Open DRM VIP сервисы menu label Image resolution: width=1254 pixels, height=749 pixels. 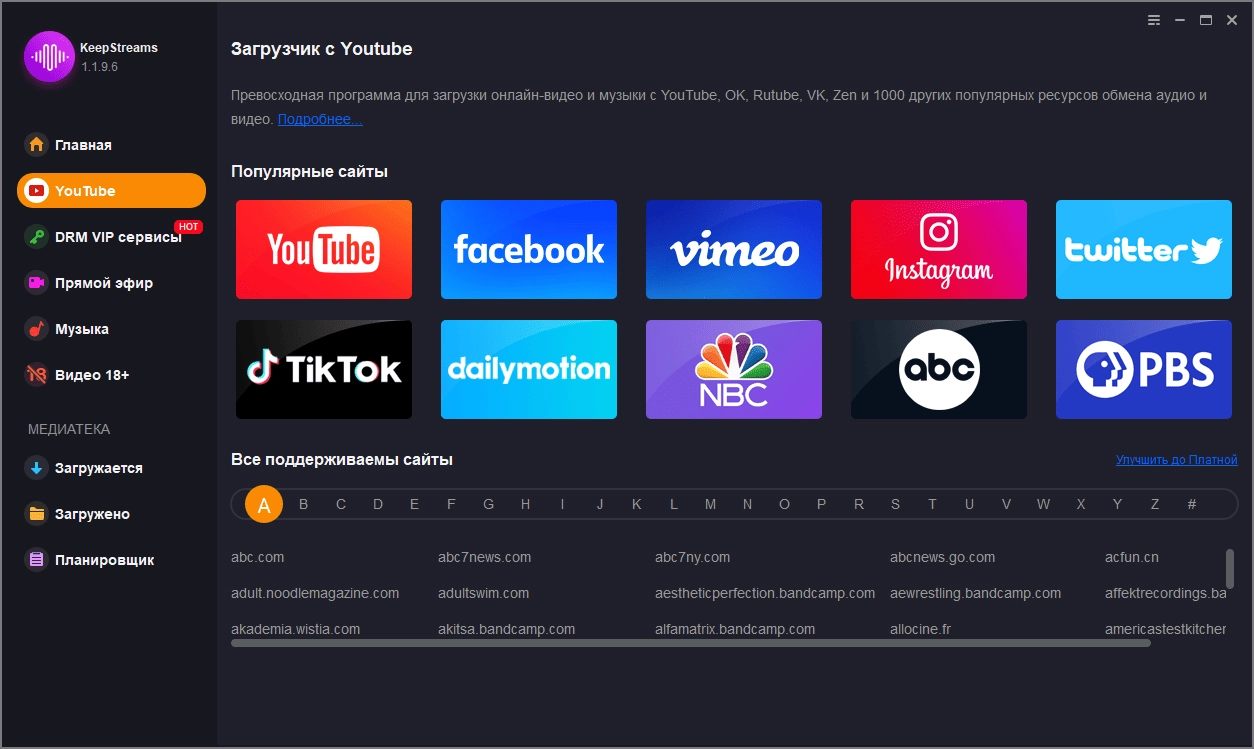point(118,237)
